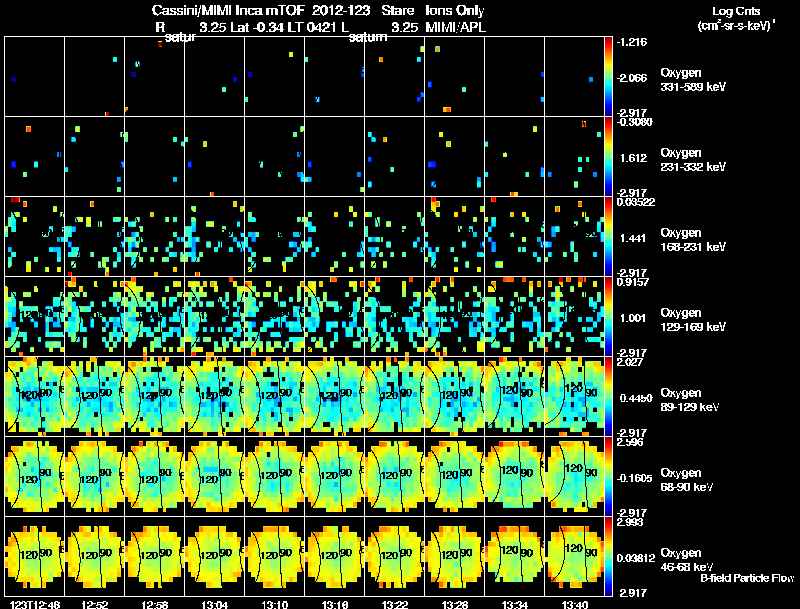Viewport: 800px width, 609px height.
Task: Click the Oxygen 168-231 keV row label
Action: 692,240
